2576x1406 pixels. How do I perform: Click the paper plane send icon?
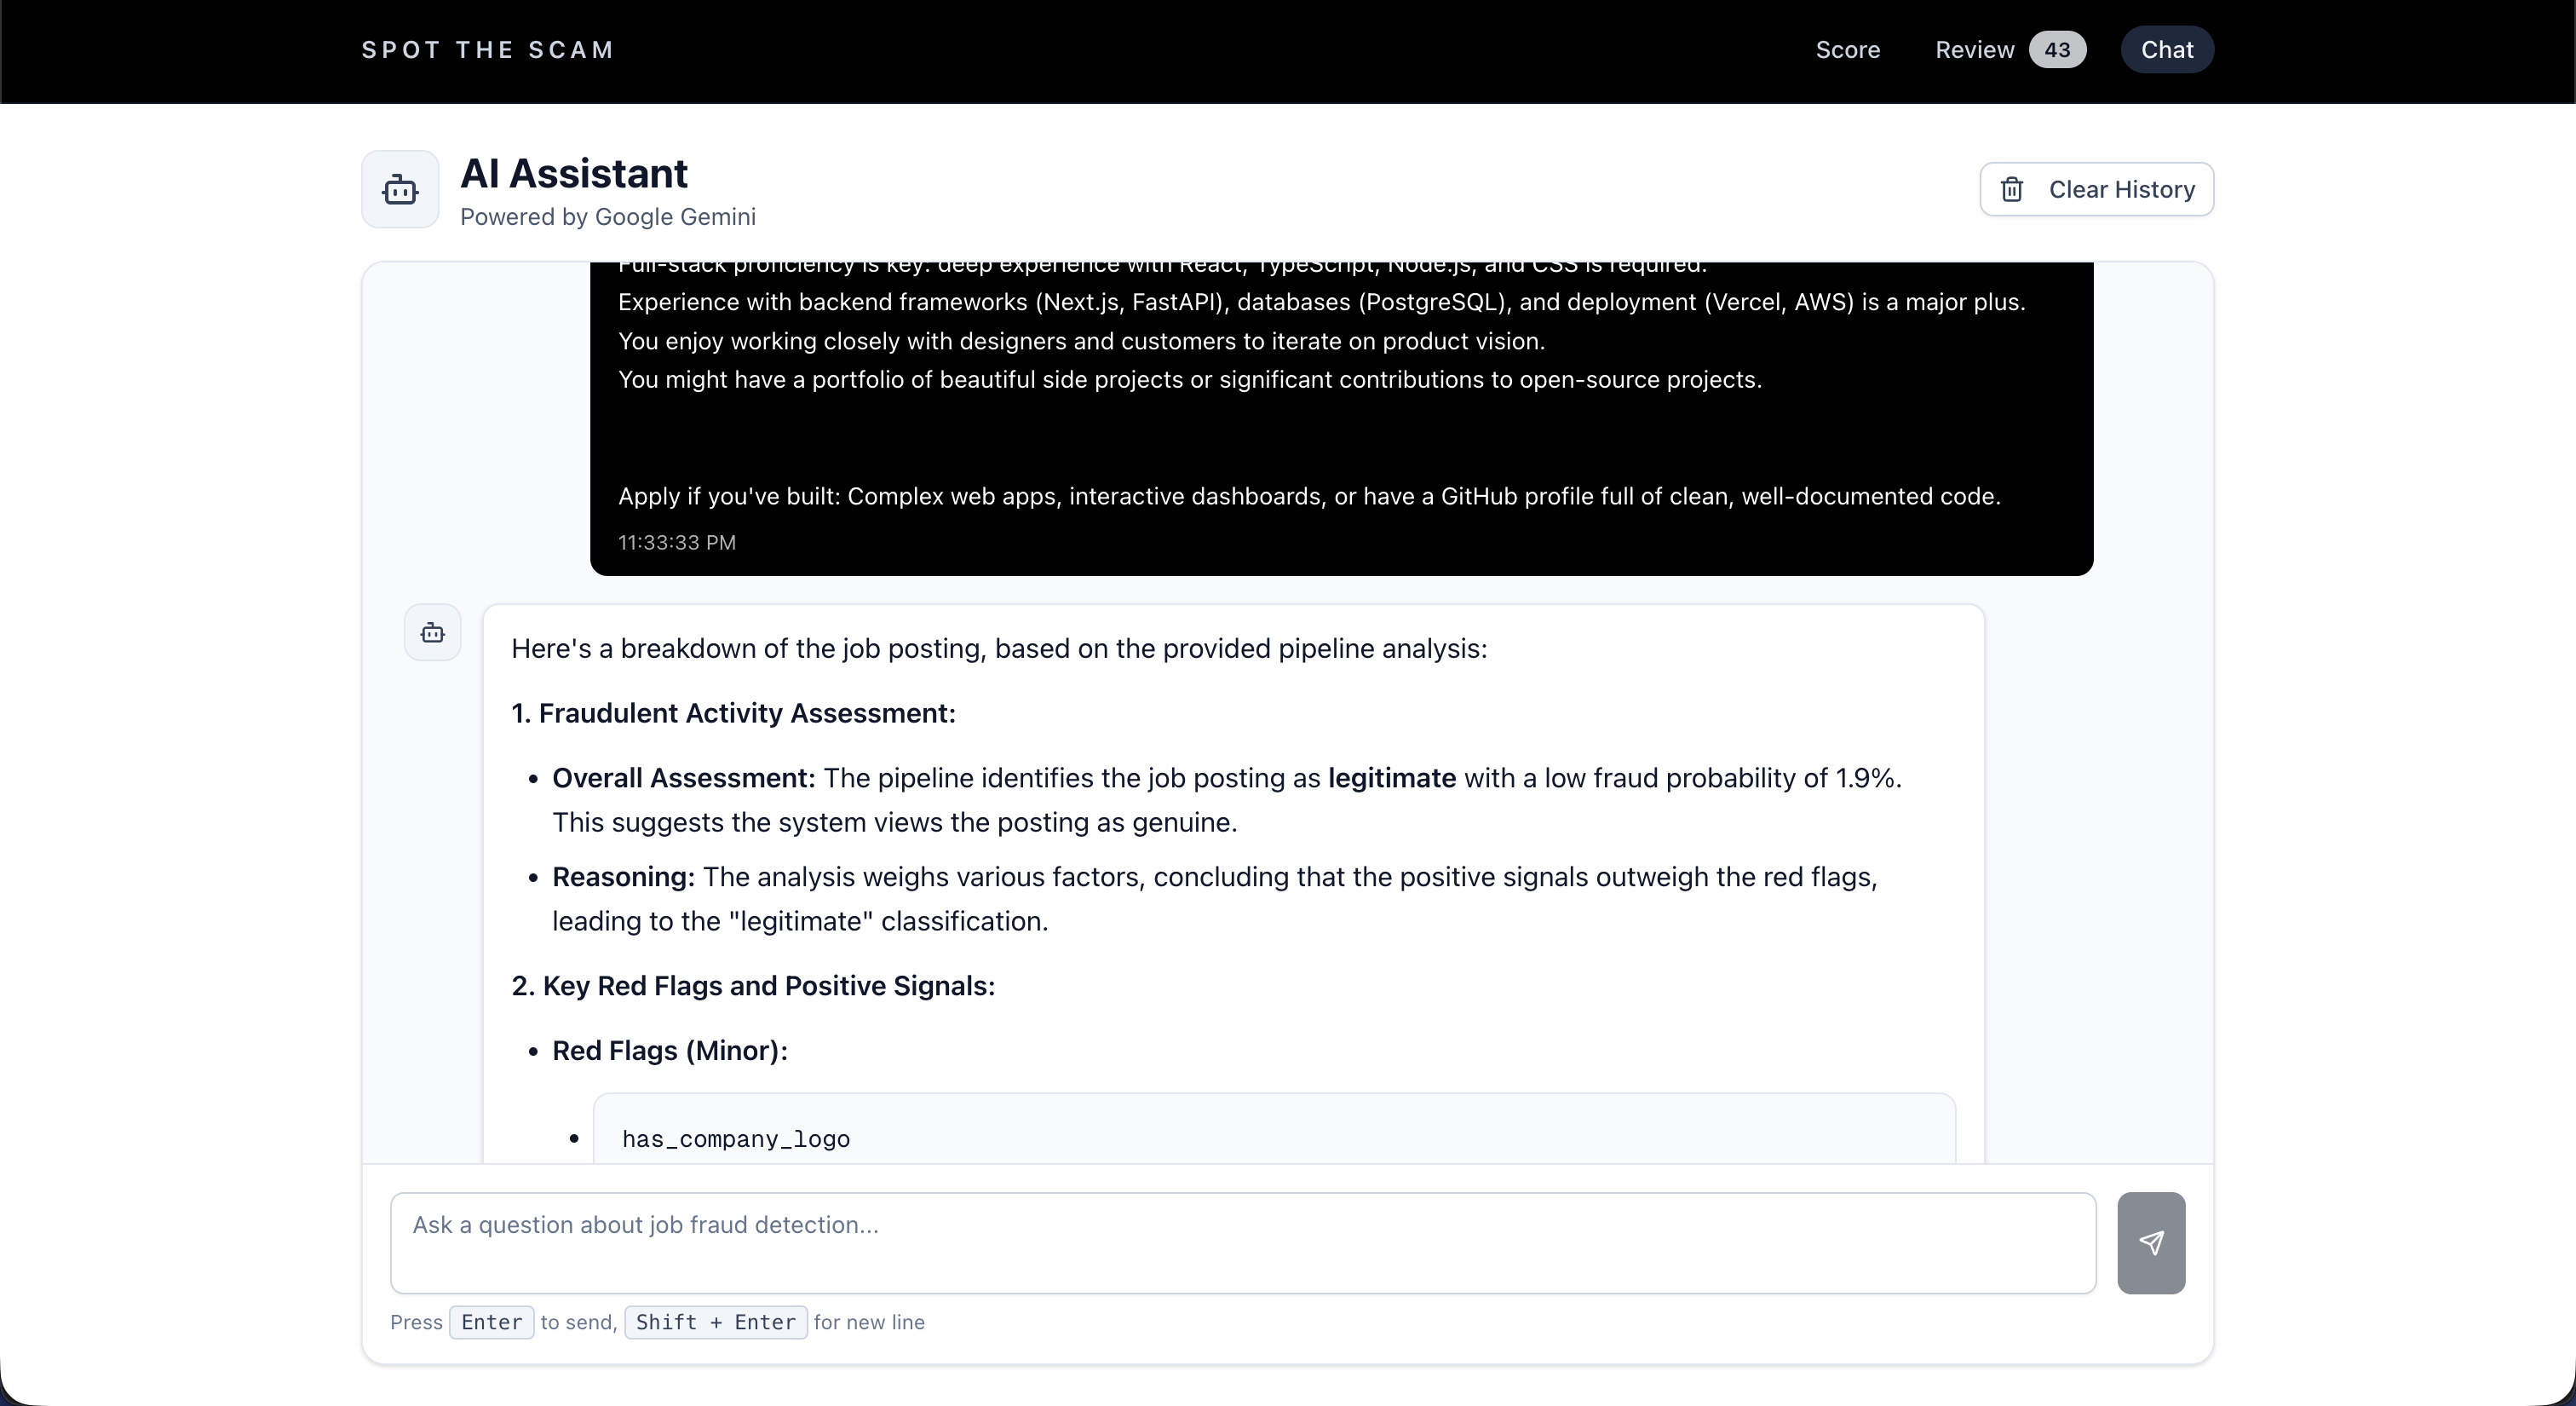tap(2151, 1242)
